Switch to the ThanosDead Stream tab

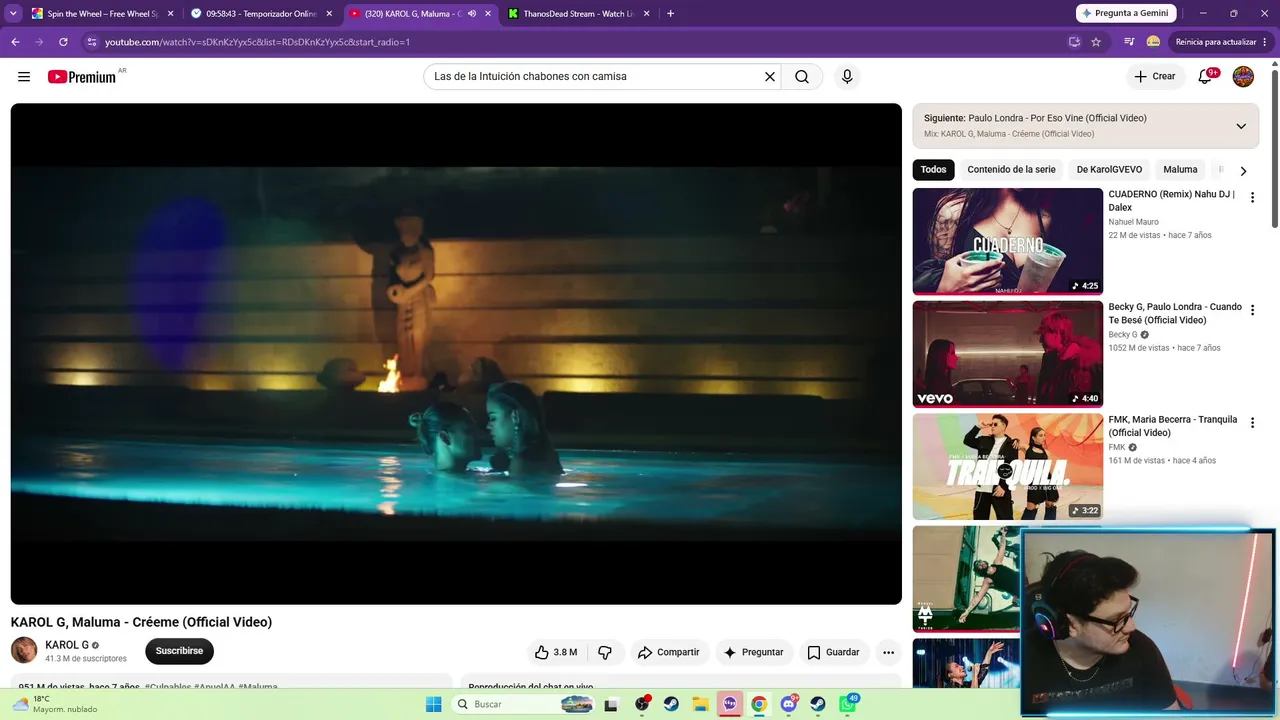pyautogui.click(x=578, y=14)
